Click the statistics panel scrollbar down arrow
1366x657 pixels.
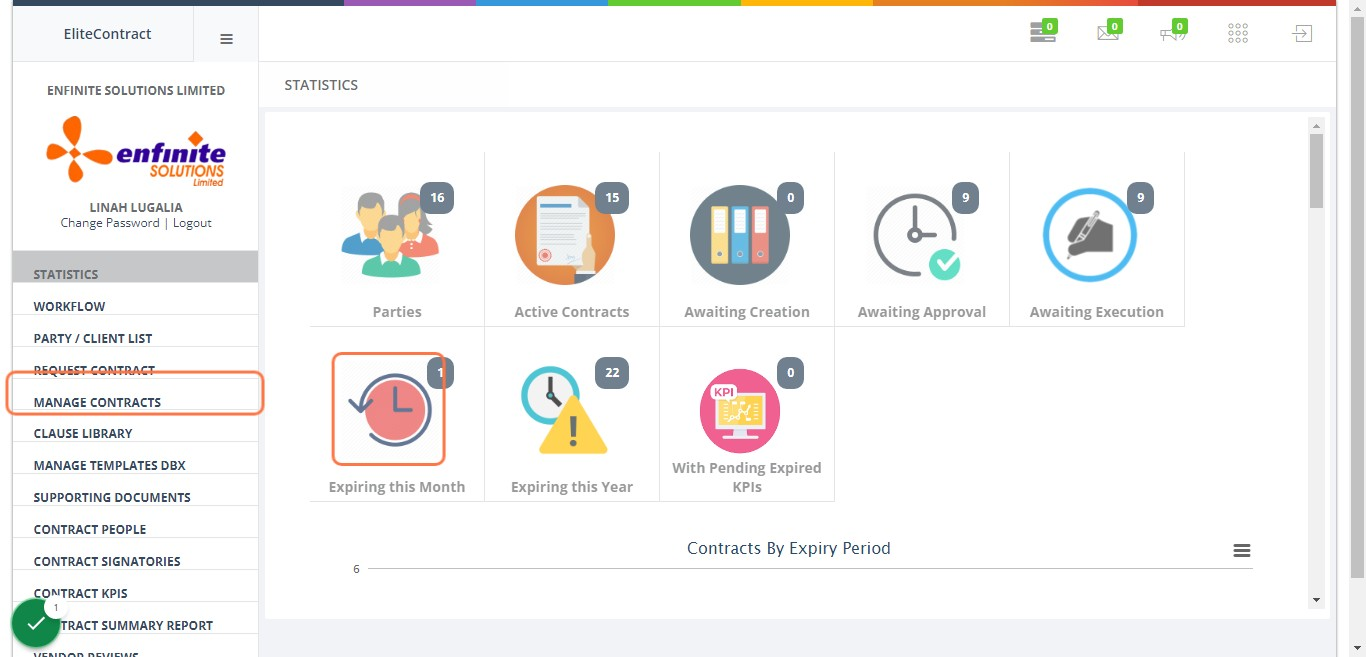tap(1316, 600)
